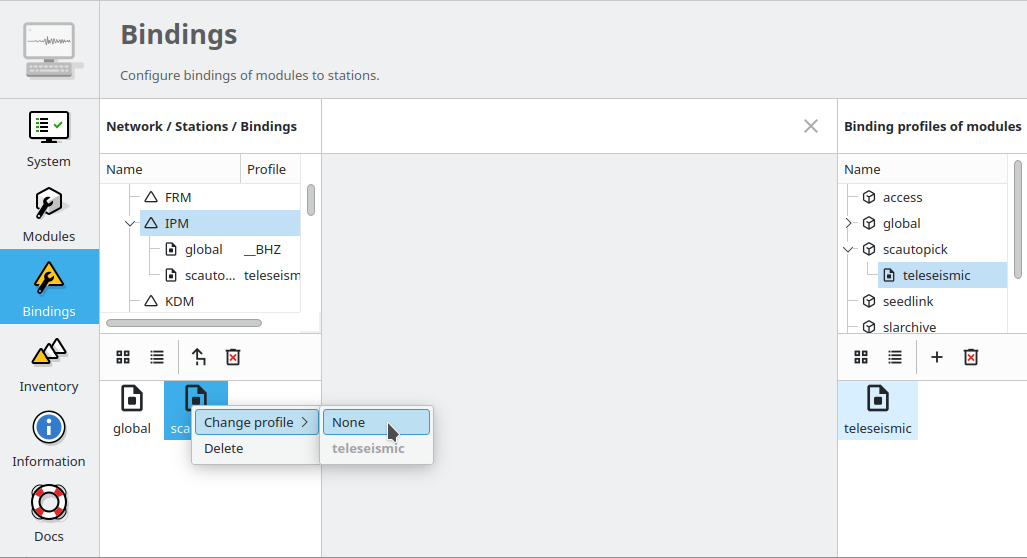
Task: Switch station bindings to list view
Action: pos(157,357)
